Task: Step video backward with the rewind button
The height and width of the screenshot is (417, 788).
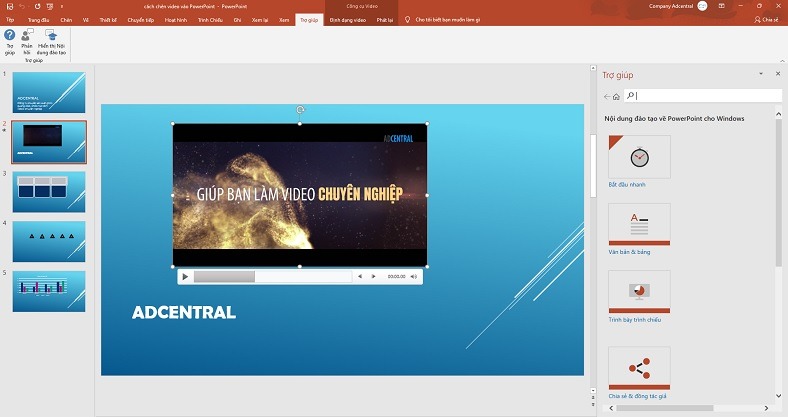Action: pyautogui.click(x=360, y=276)
